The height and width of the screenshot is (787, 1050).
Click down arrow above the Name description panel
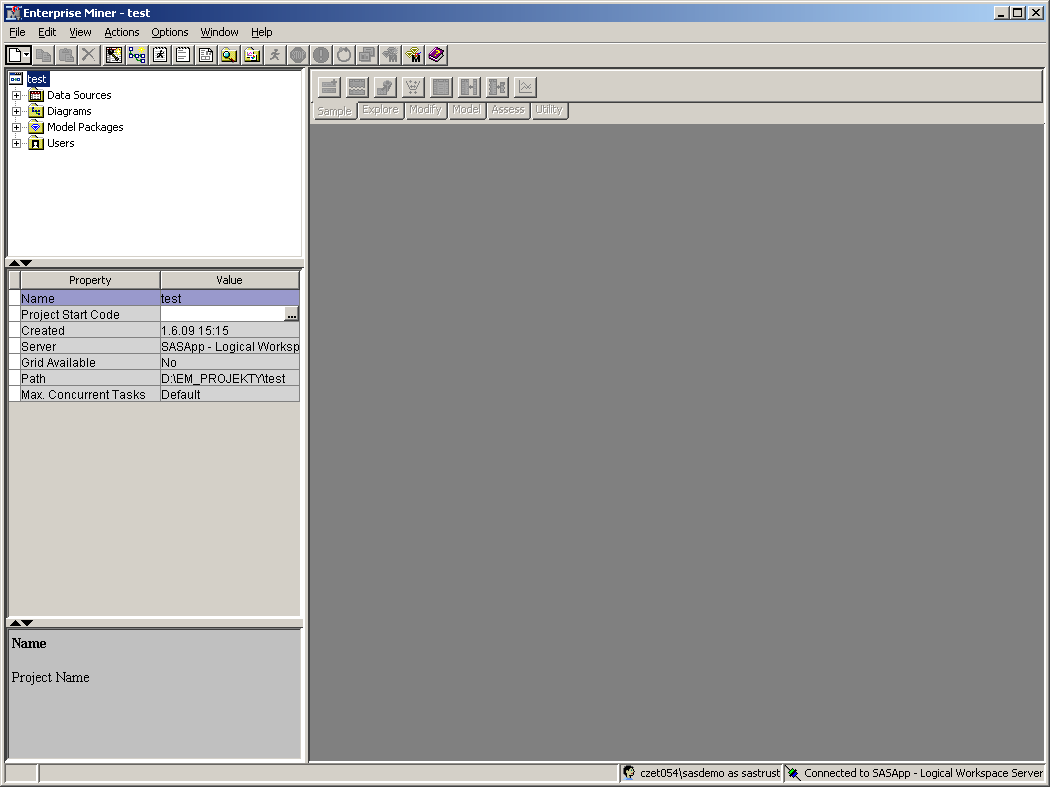(26, 623)
